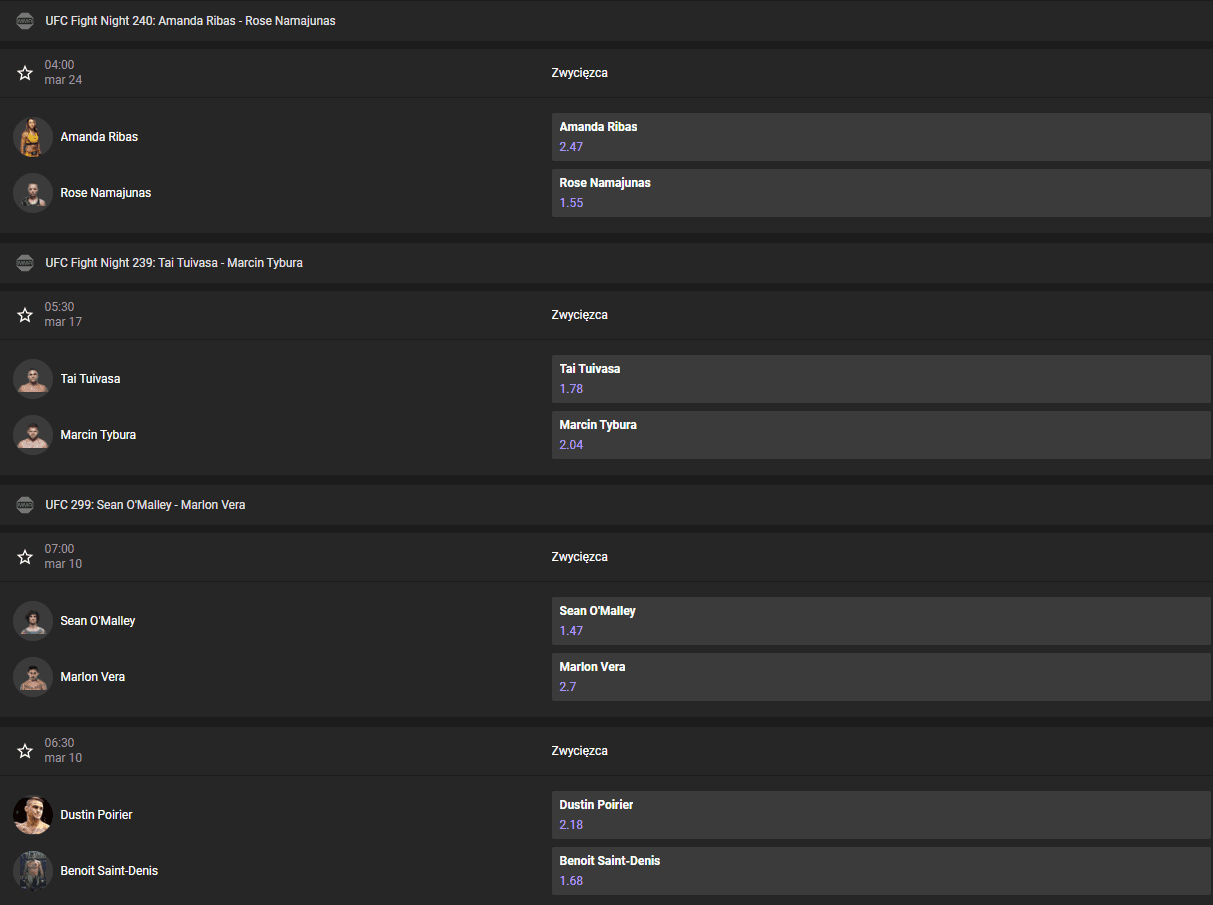Bet on Rose Namajunas at 1.55

(881, 193)
